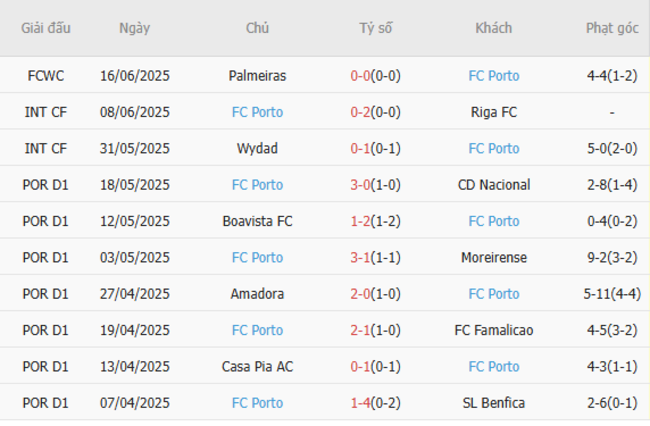Viewport: 650px width, 426px height.
Task: Open the 1-4 score of SL Benfica match
Action: tap(362, 403)
